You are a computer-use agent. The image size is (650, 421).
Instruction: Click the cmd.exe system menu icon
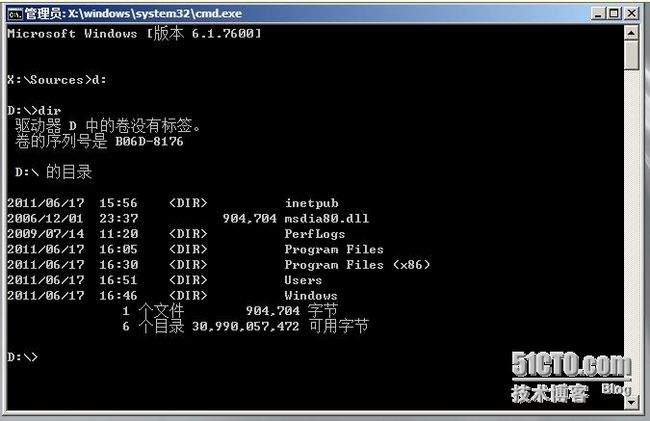15,14
